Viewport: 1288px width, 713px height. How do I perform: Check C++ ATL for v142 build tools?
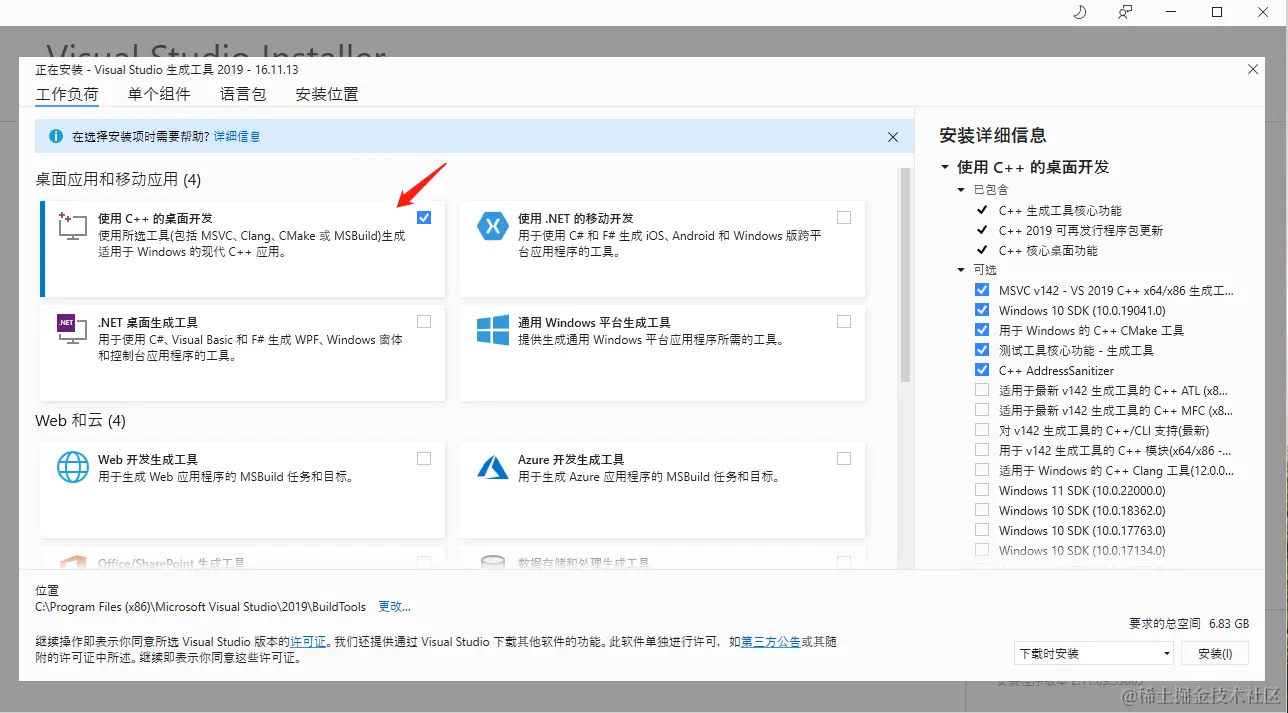tap(981, 390)
